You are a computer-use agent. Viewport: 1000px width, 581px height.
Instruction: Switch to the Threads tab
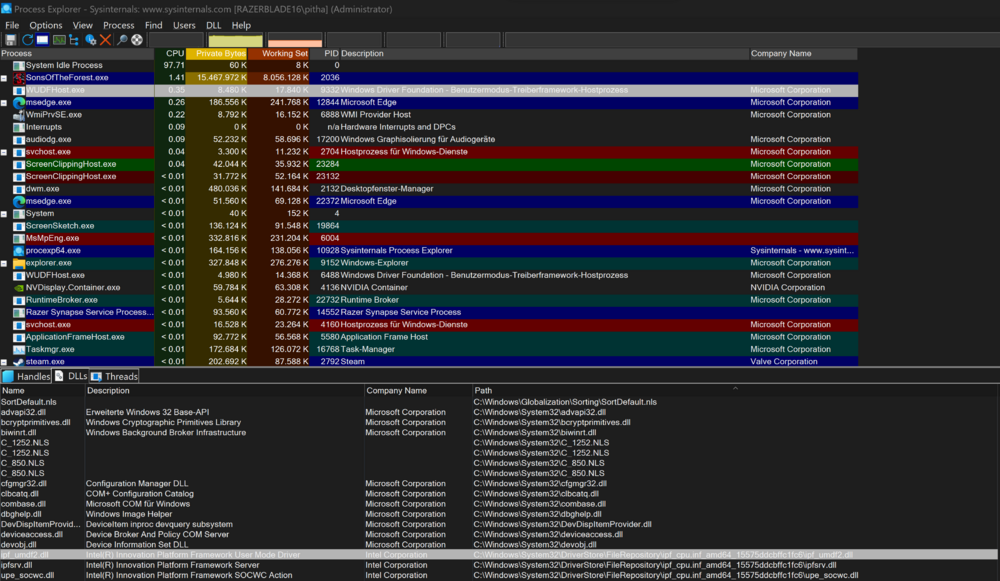click(115, 376)
